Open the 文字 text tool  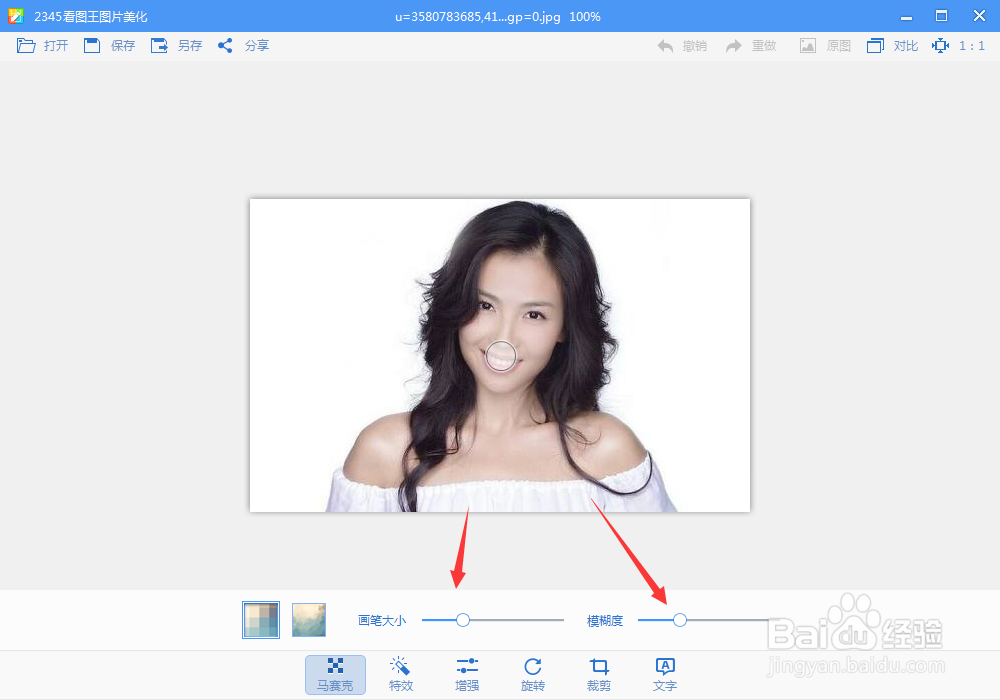click(665, 674)
